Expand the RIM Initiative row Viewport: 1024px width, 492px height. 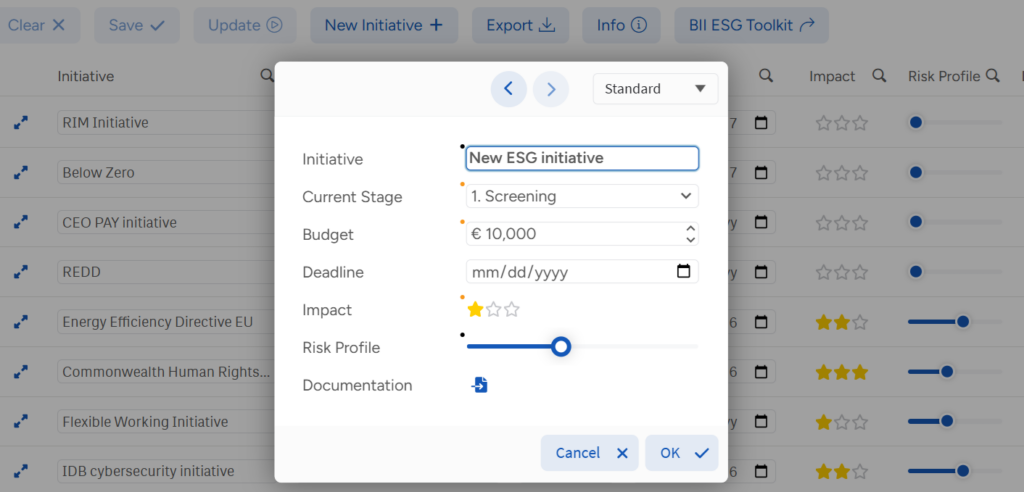coord(20,123)
